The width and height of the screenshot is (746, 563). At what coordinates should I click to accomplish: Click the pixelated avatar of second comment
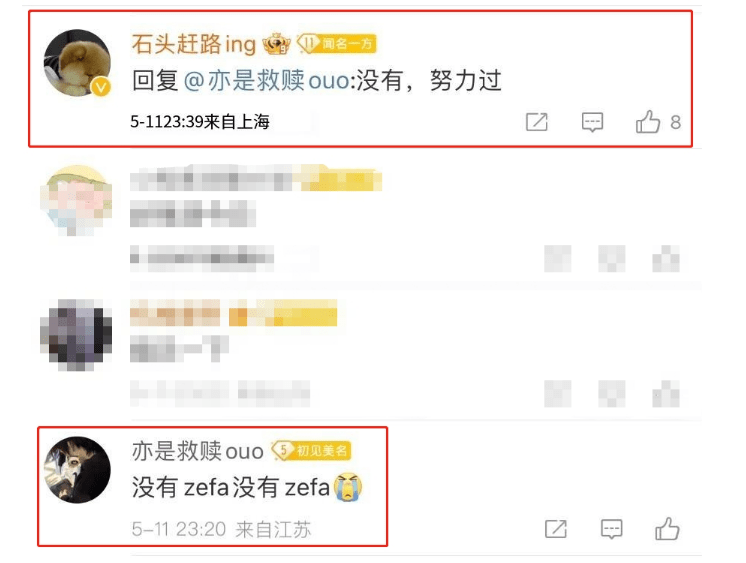[x=77, y=200]
